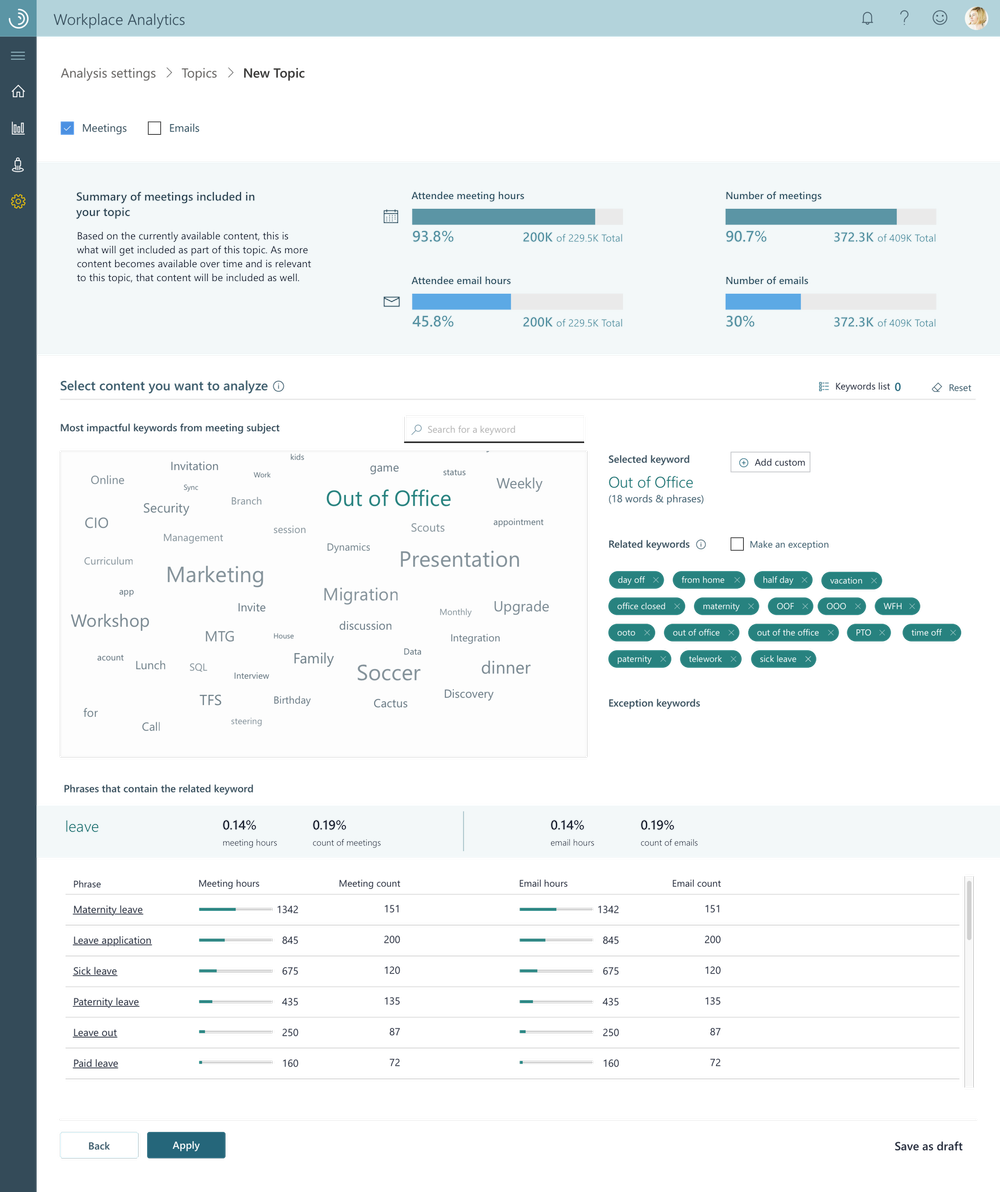Open the notifications bell
This screenshot has width=1000, height=1192.
click(x=867, y=17)
